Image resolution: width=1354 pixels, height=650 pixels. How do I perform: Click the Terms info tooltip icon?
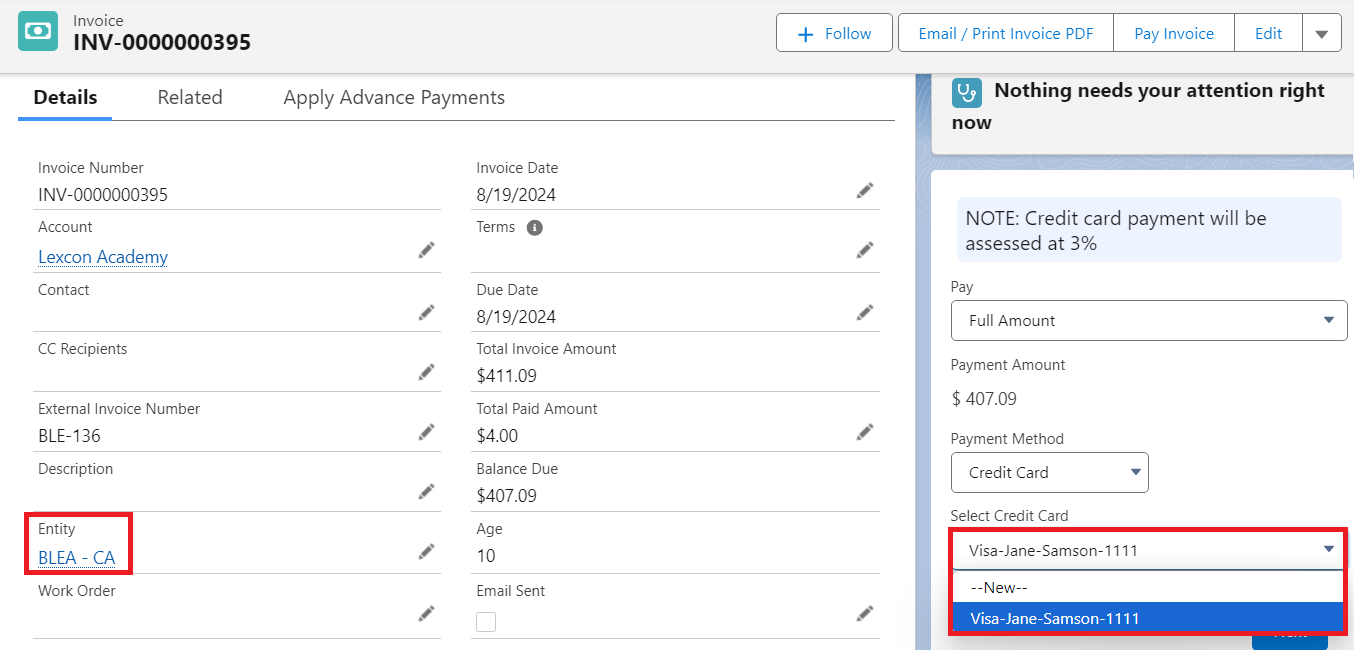click(535, 227)
